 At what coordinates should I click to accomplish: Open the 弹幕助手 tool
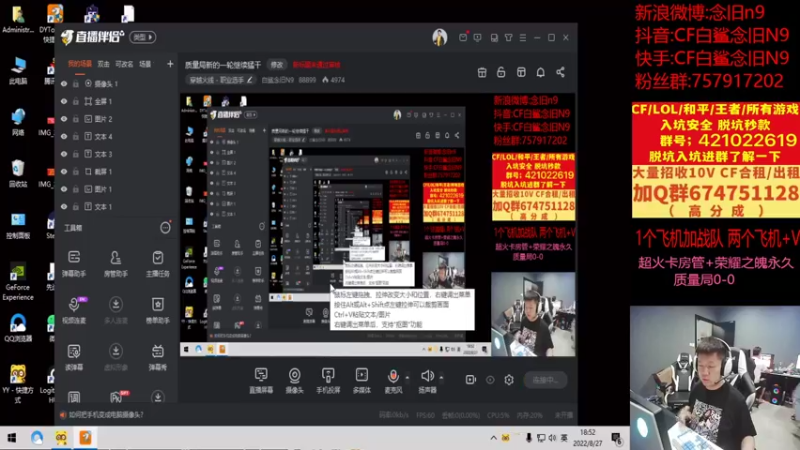point(74,263)
